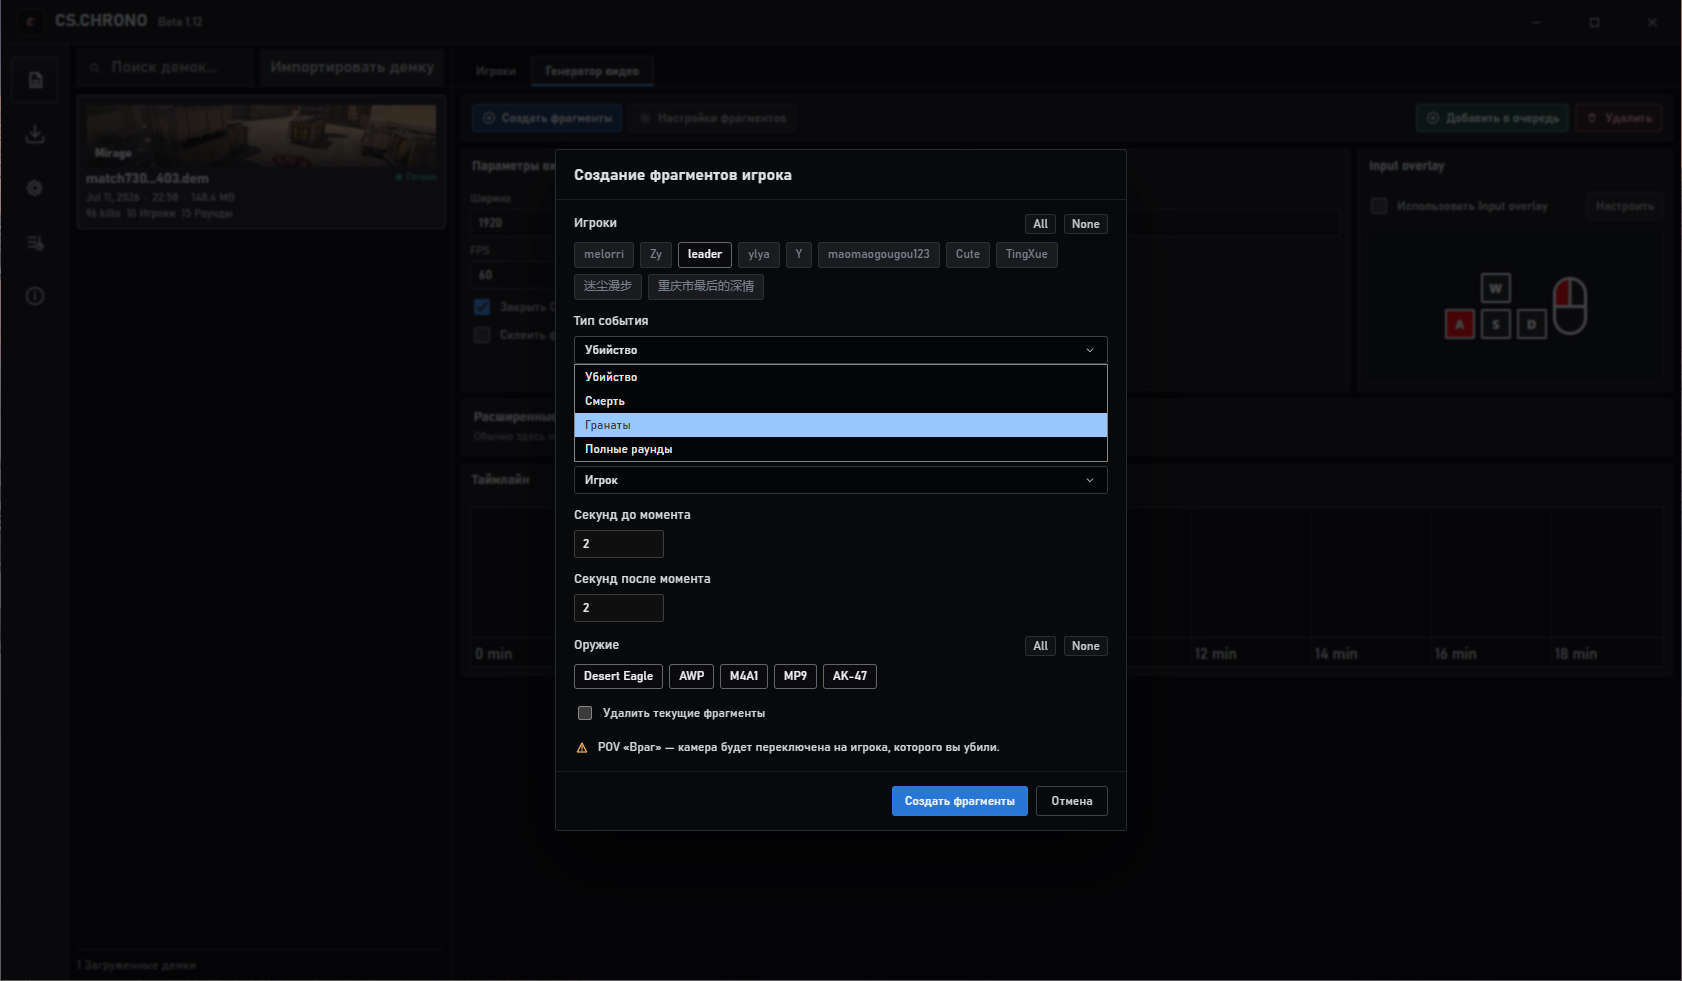Toggle the M4A1 weapon filter

point(744,677)
